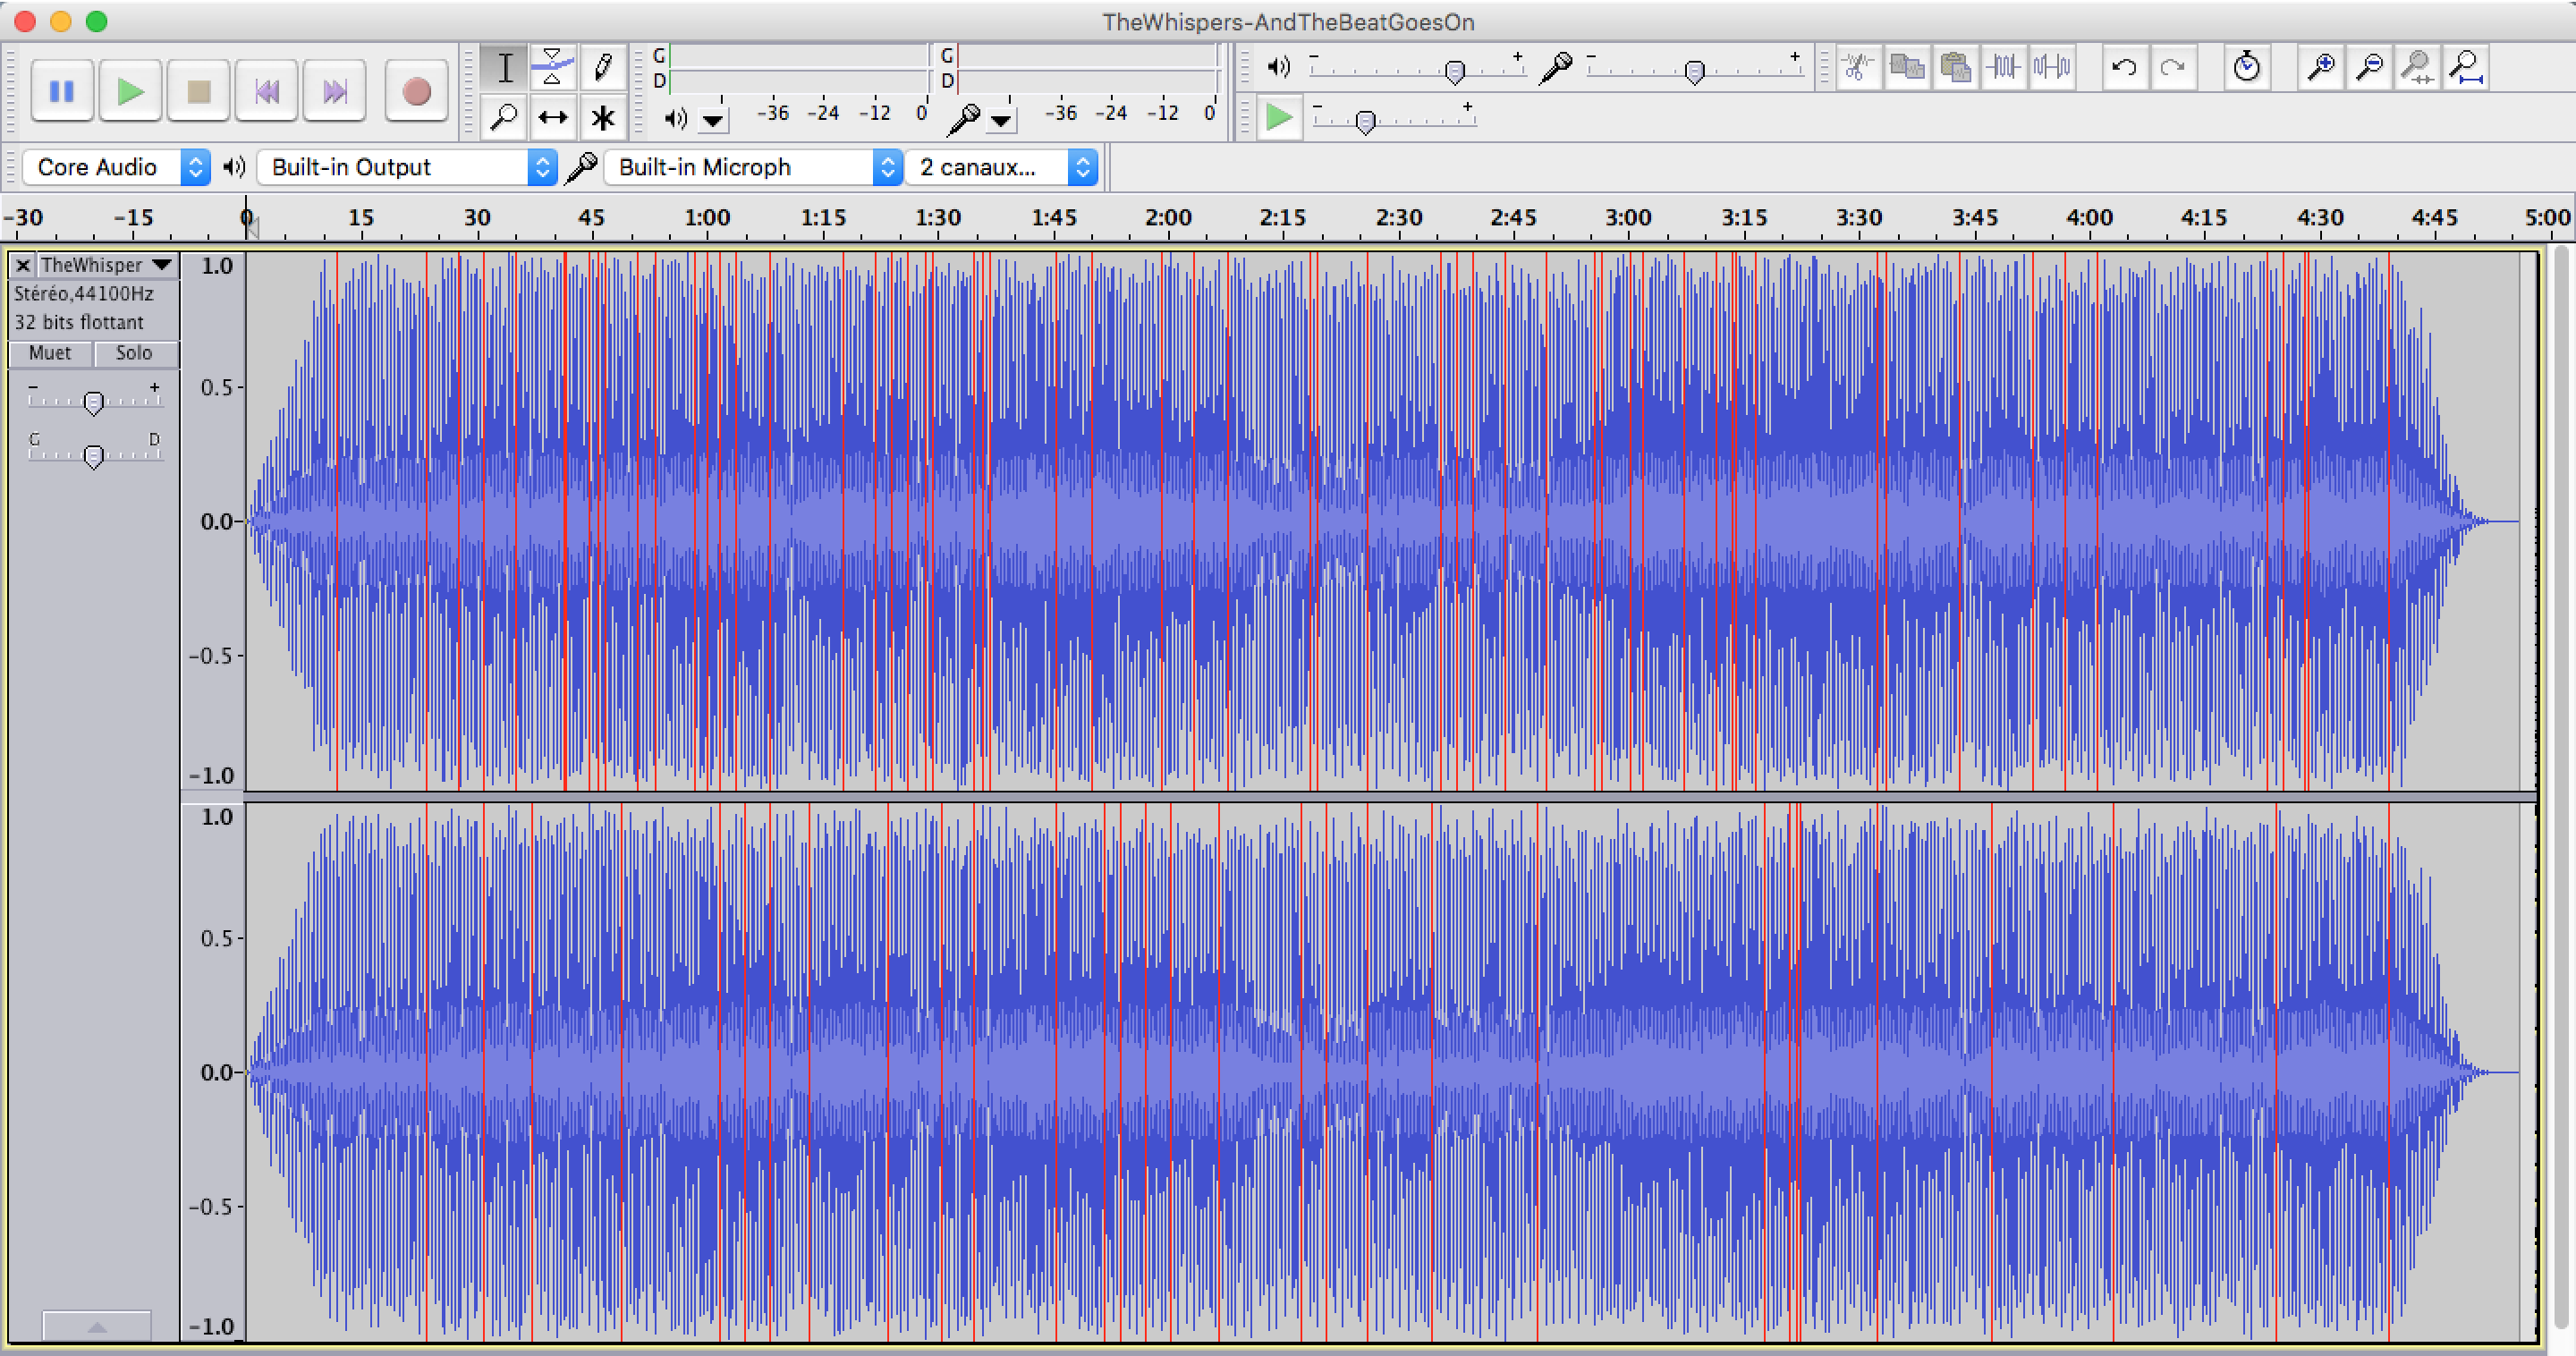Start recording with the red Record button
The image size is (2576, 1356).
pos(416,92)
